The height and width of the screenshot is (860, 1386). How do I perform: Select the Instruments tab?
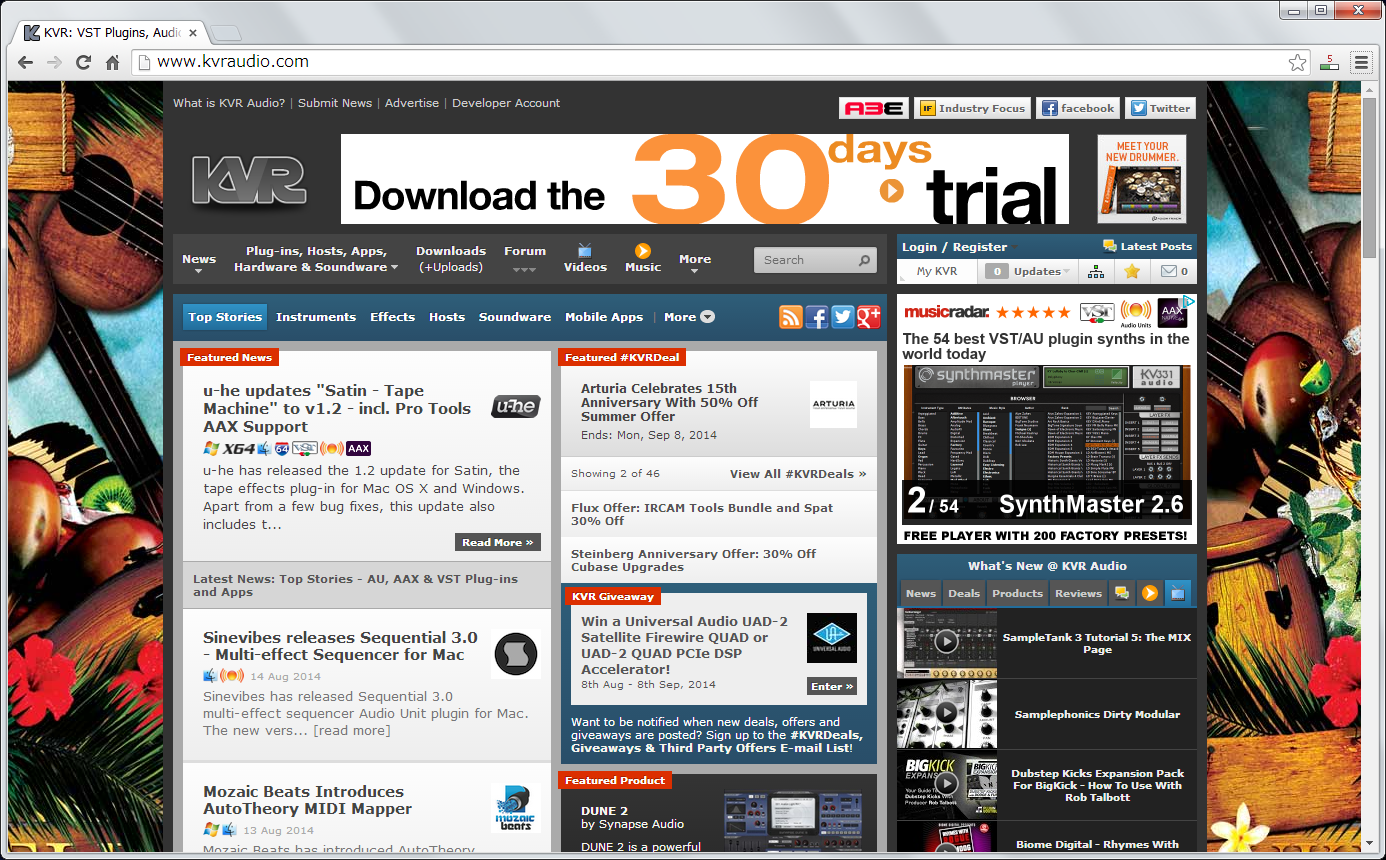(x=316, y=317)
